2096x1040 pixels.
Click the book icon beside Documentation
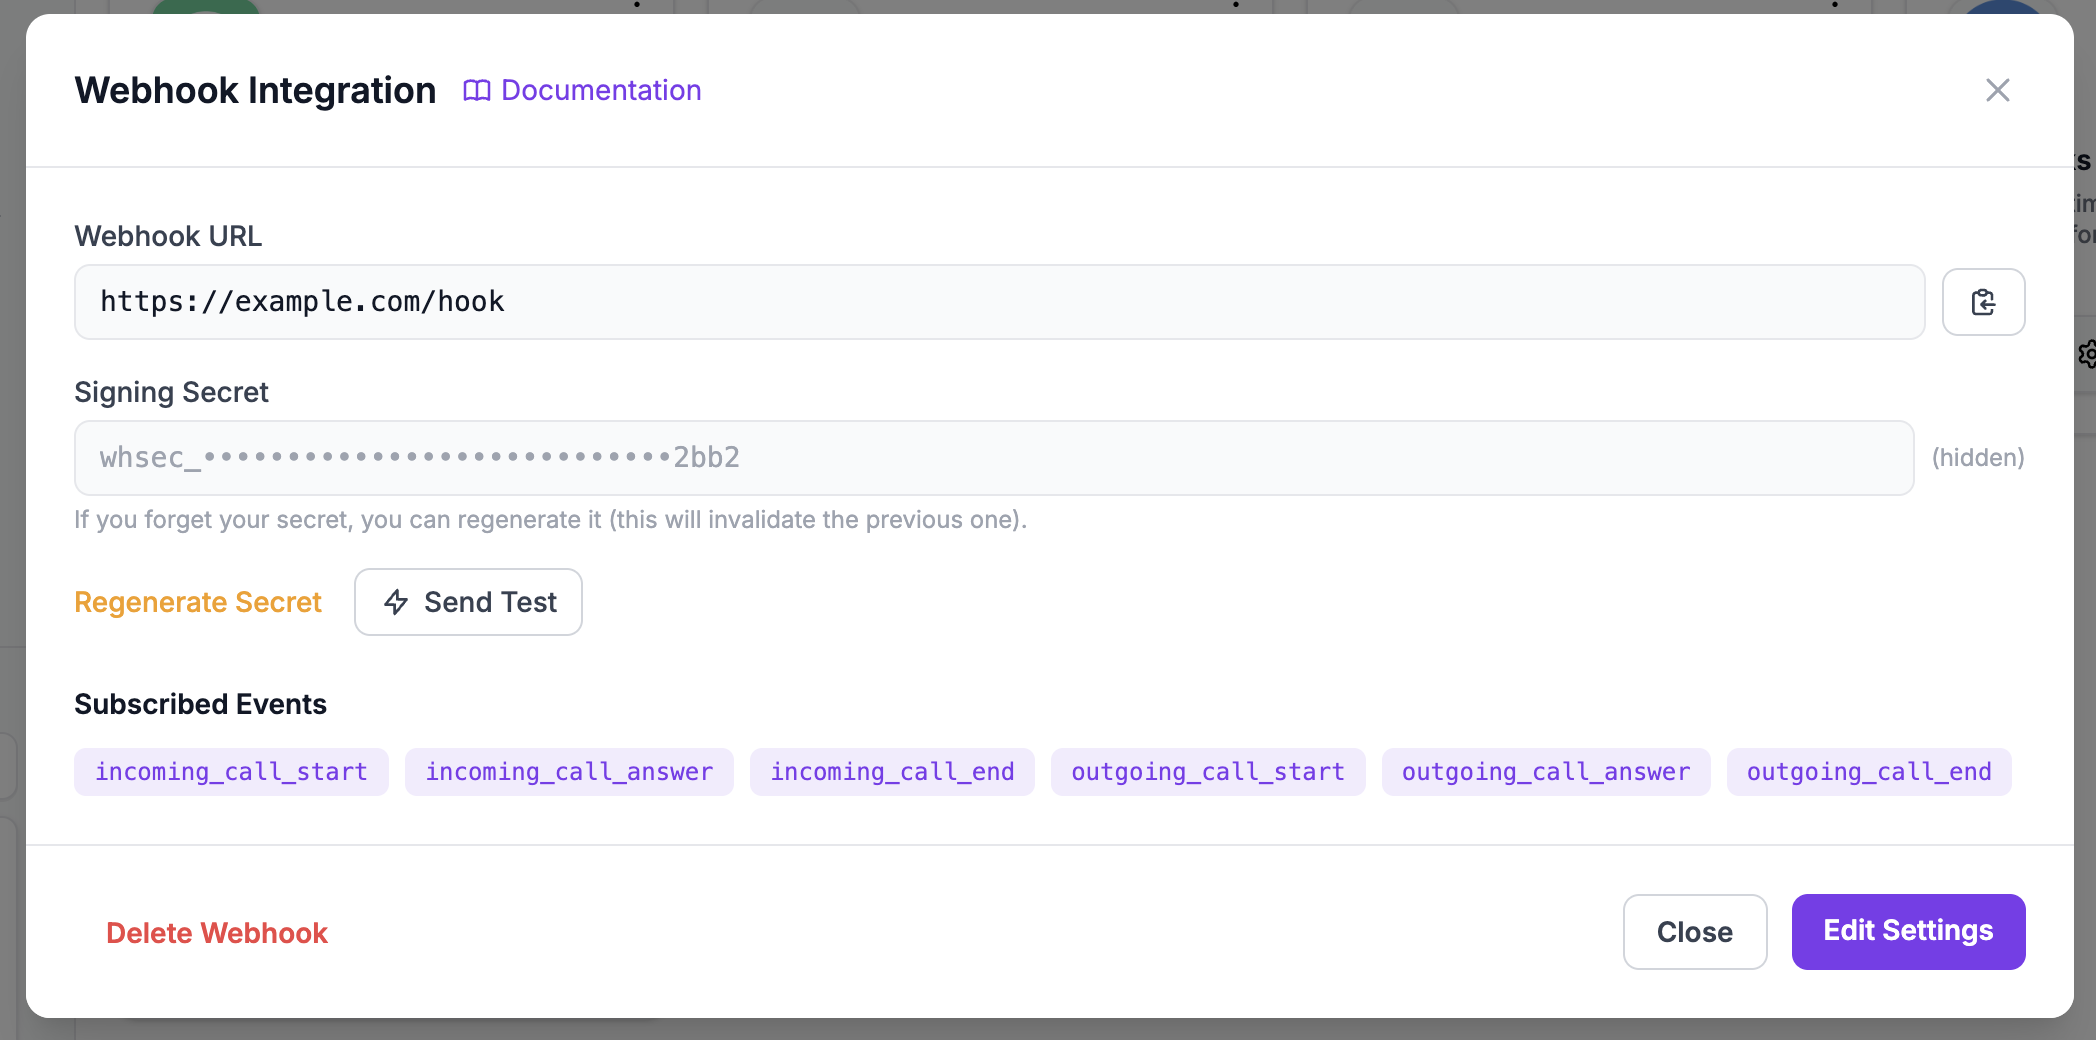tap(477, 90)
